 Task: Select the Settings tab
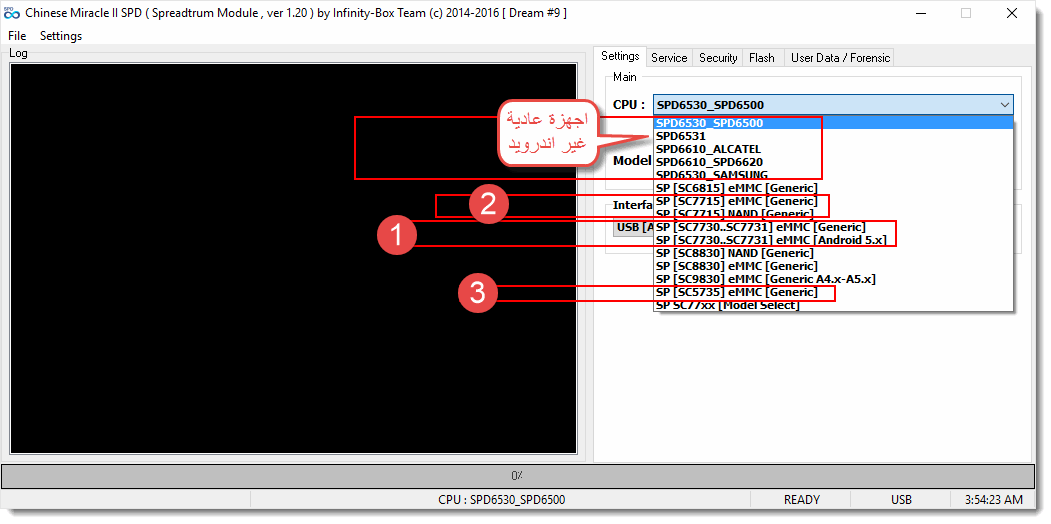click(620, 56)
